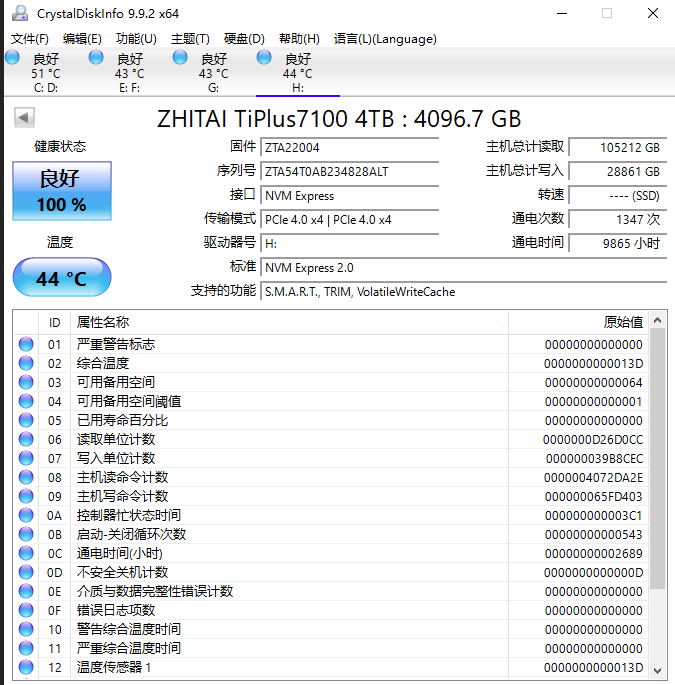This screenshot has width=675, height=685.
Task: Click status orb for attribute 0A 控制器忙状态时间
Action: (x=26, y=515)
